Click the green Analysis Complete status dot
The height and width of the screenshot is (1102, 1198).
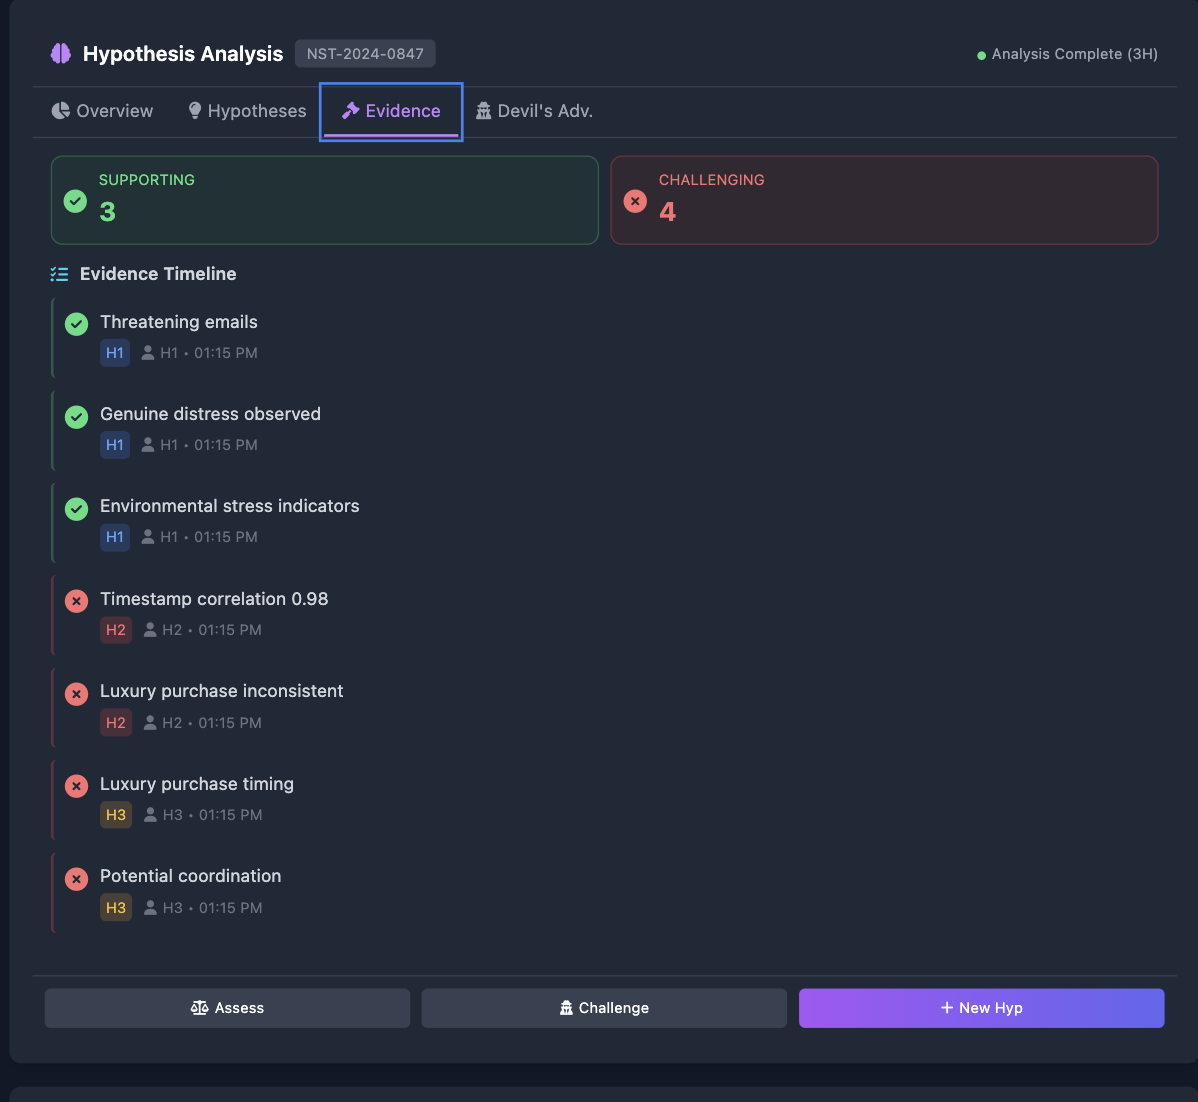tap(981, 55)
